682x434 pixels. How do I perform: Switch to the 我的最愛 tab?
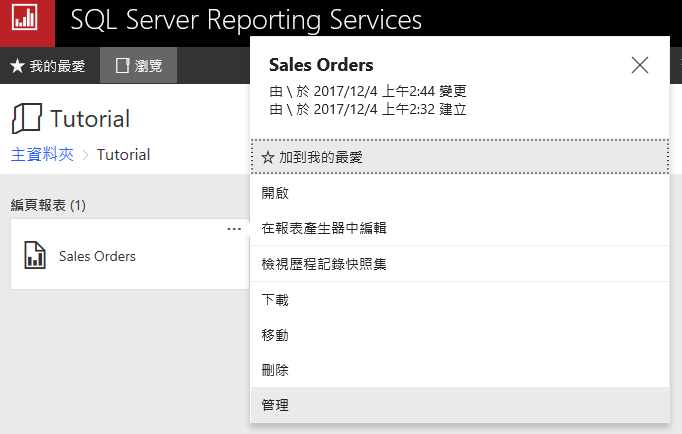48,66
